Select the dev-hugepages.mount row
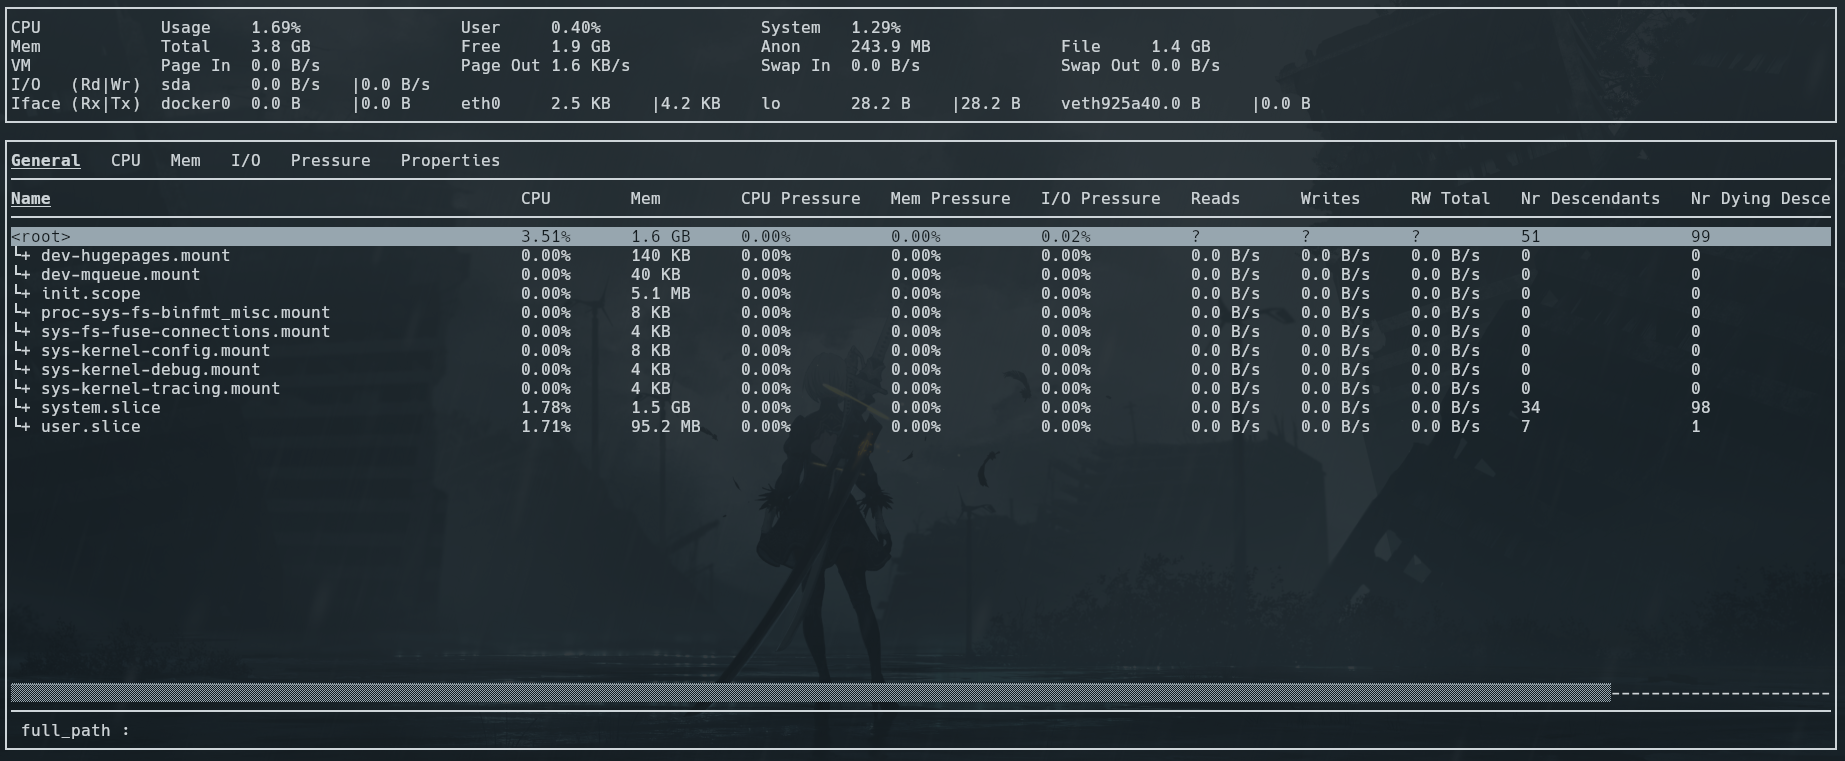Image resolution: width=1845 pixels, height=761 pixels. 135,256
